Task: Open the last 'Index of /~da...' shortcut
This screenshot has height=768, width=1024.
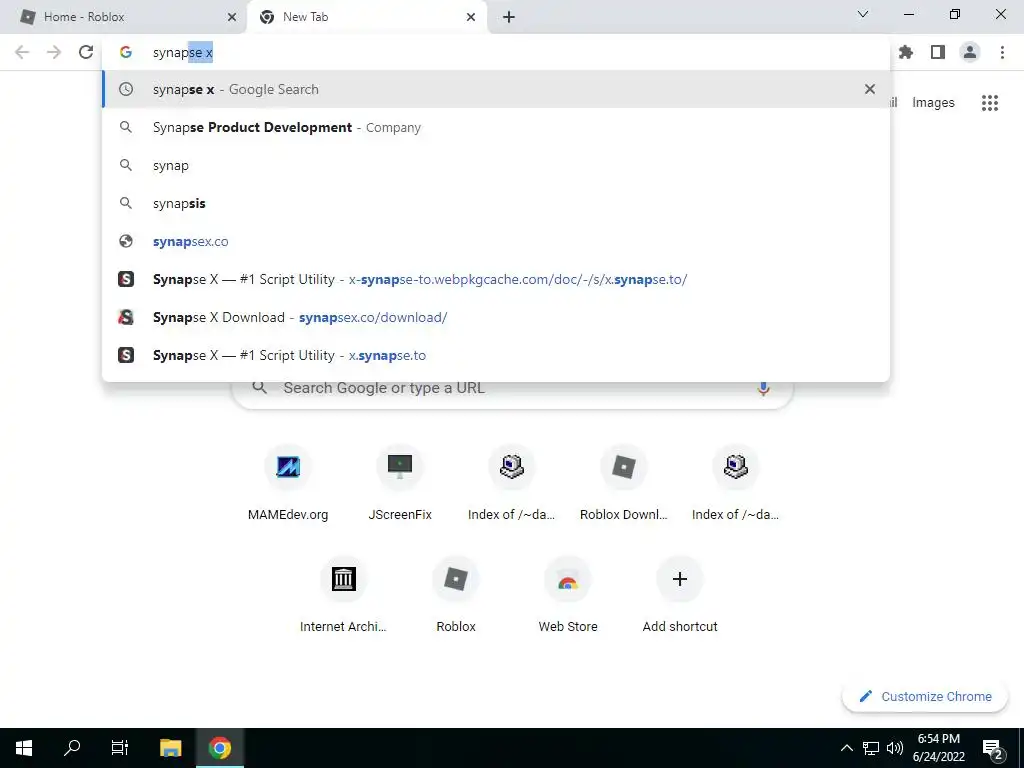Action: point(735,484)
